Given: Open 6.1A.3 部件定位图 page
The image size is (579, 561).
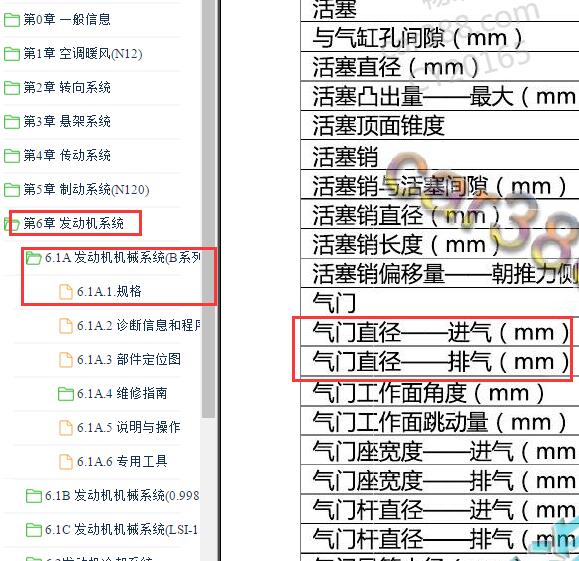Looking at the screenshot, I should click(129, 359).
